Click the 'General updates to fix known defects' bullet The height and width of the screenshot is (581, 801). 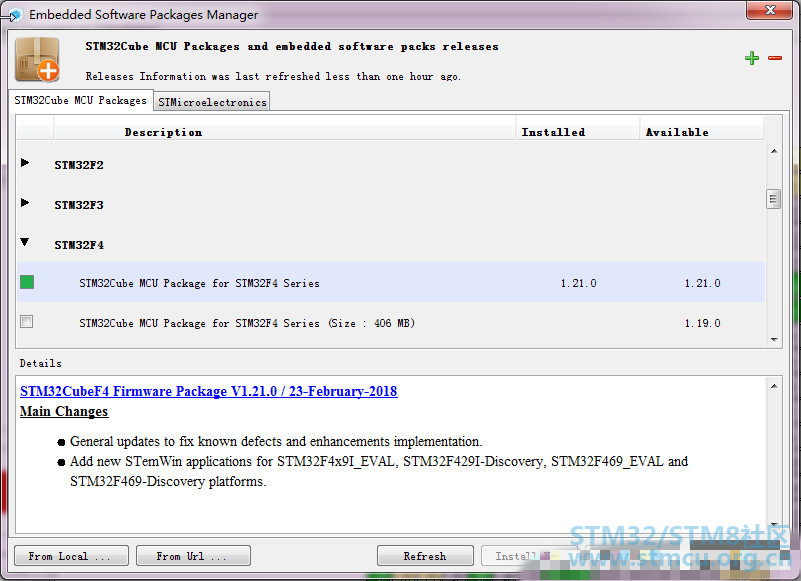(276, 441)
